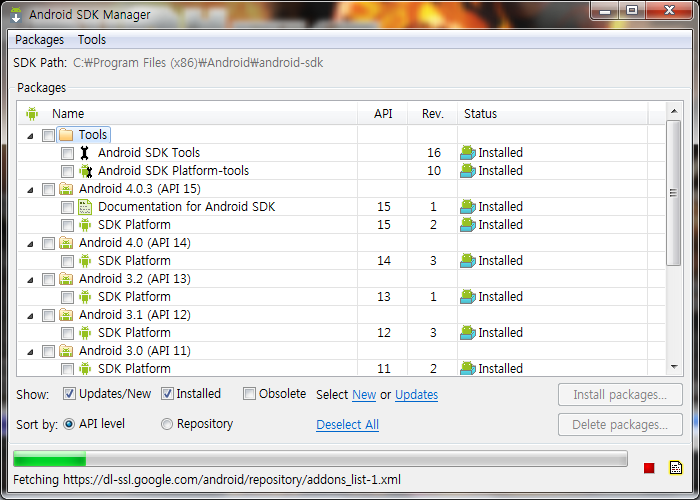Viewport: 700px width, 500px height.
Task: Select the Android SDK Platform-tools row text
Action: 173,171
